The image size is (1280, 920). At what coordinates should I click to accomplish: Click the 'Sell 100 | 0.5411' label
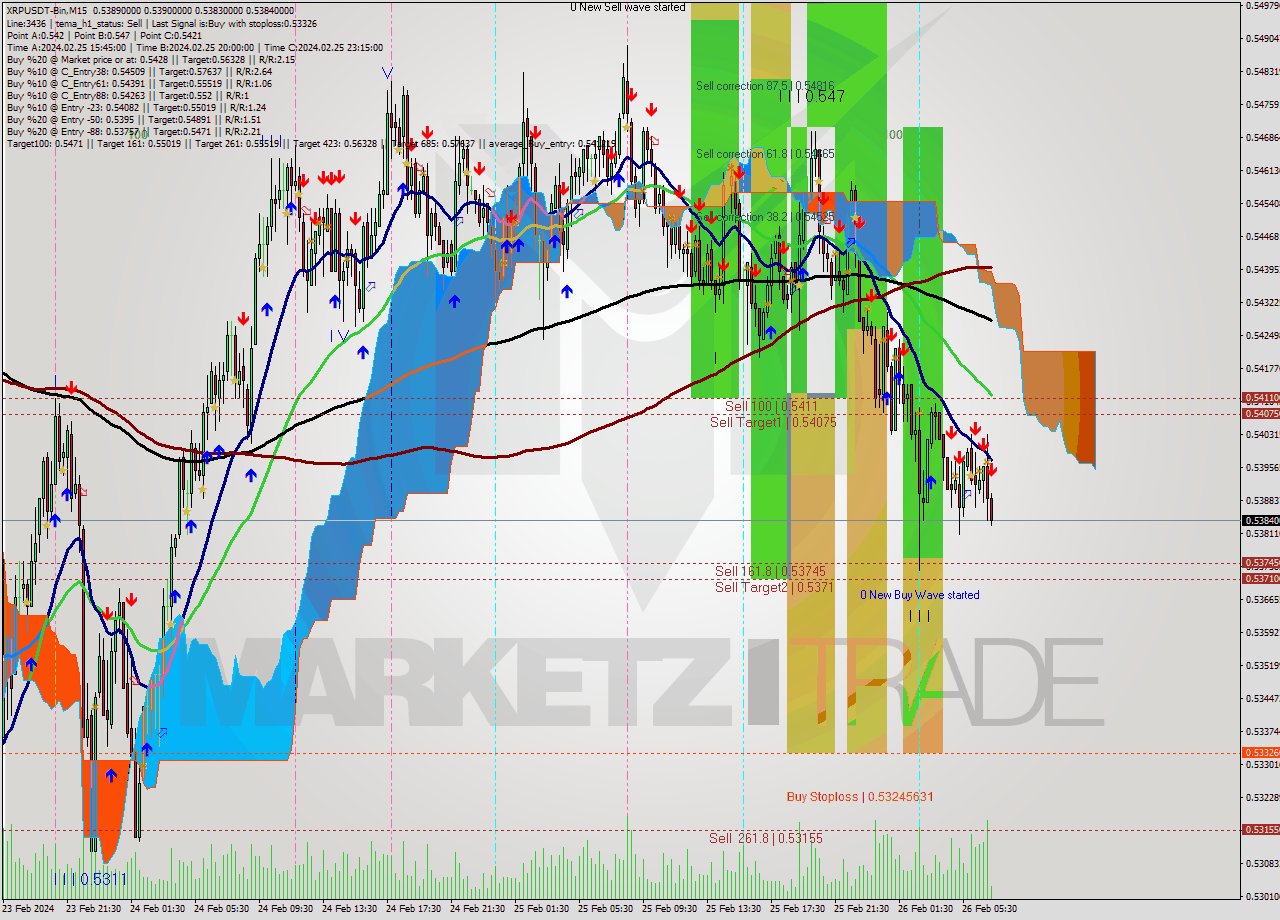[x=771, y=406]
